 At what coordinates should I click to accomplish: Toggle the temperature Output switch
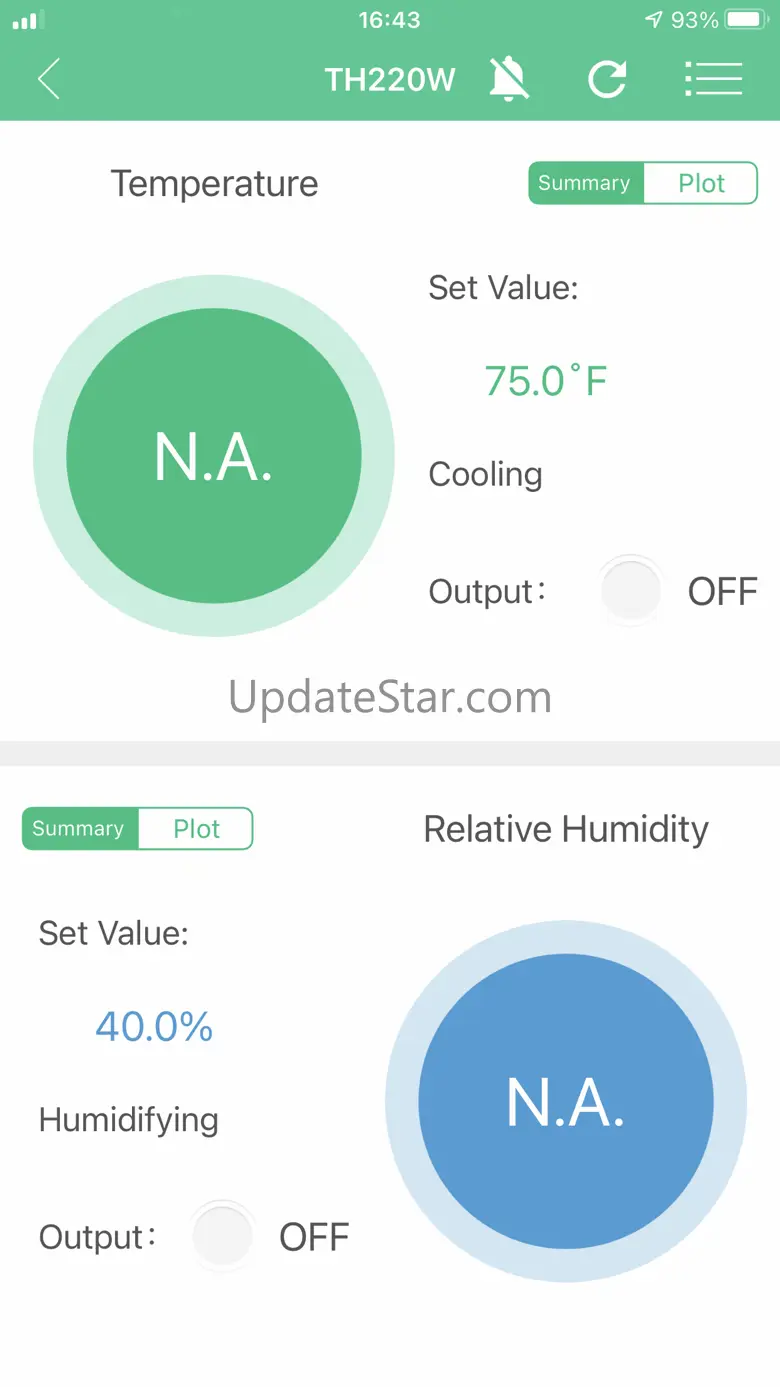[x=631, y=591]
